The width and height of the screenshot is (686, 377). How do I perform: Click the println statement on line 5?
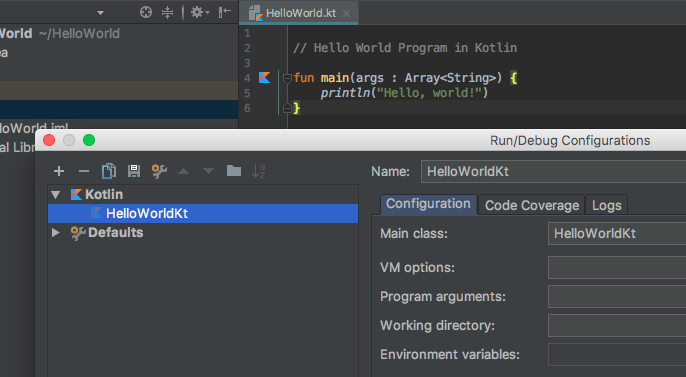pyautogui.click(x=404, y=93)
